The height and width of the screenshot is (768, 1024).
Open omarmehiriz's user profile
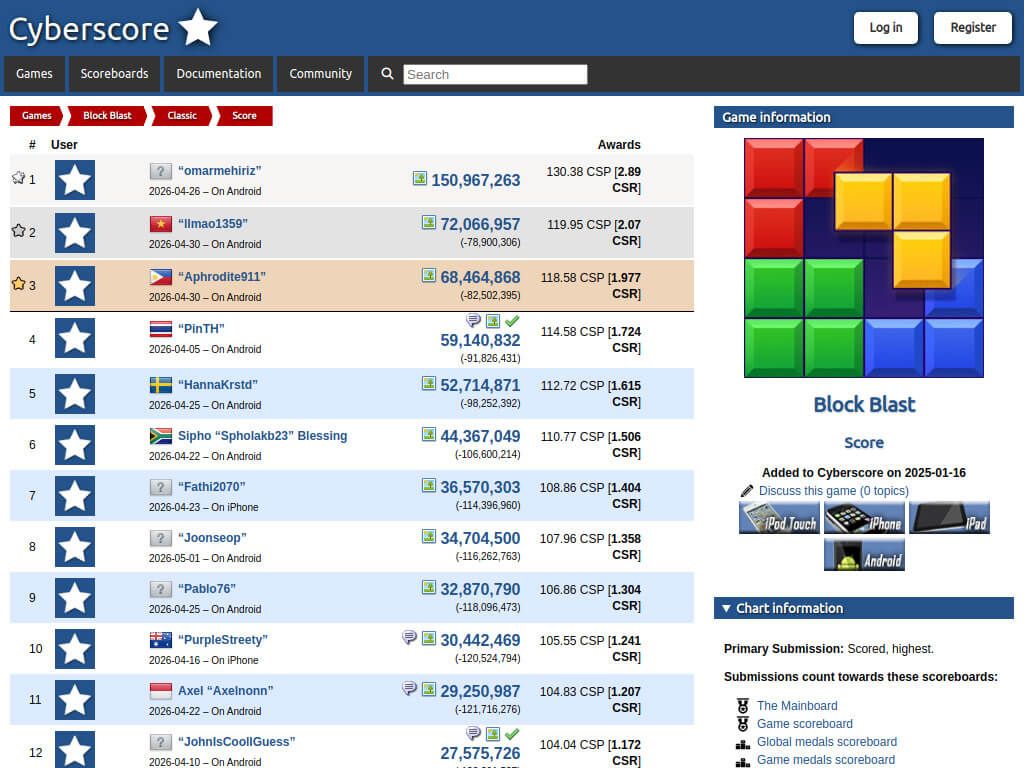(x=219, y=170)
